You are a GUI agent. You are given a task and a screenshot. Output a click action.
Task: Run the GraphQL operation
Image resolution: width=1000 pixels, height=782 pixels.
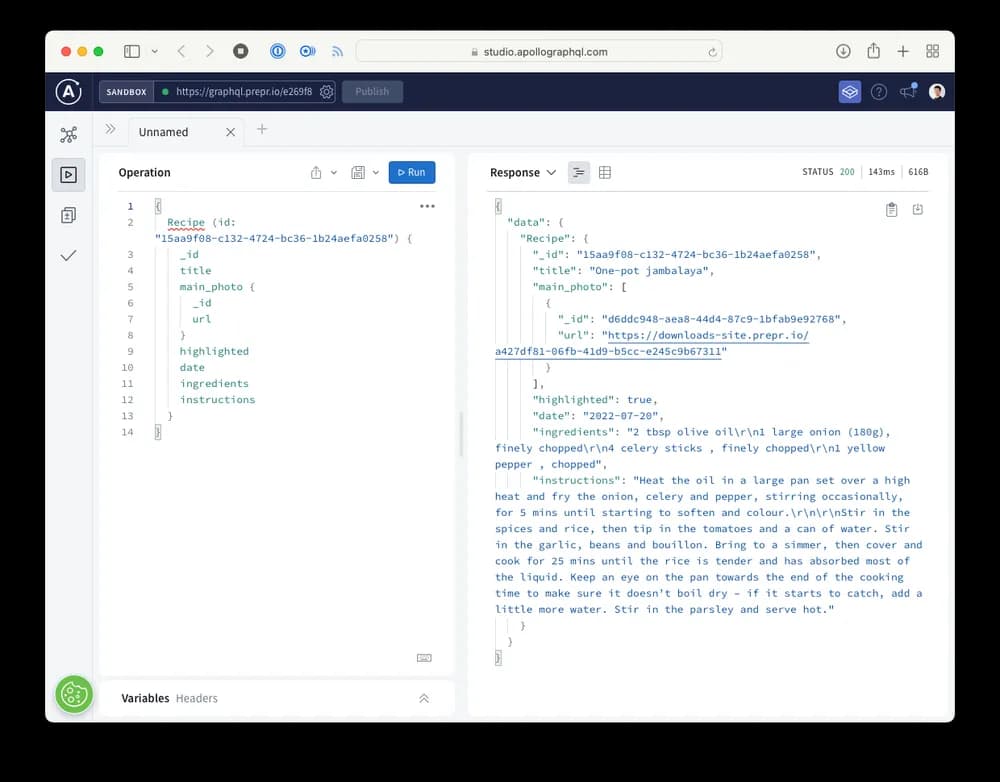(x=412, y=172)
